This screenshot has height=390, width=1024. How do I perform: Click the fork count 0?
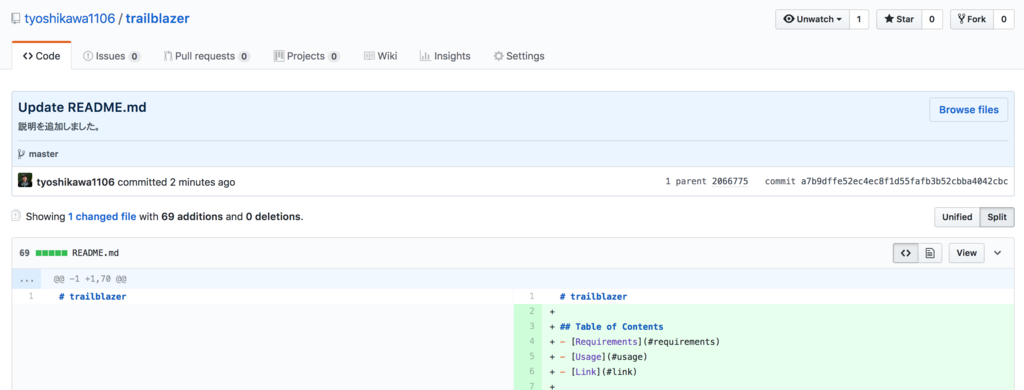point(1004,19)
